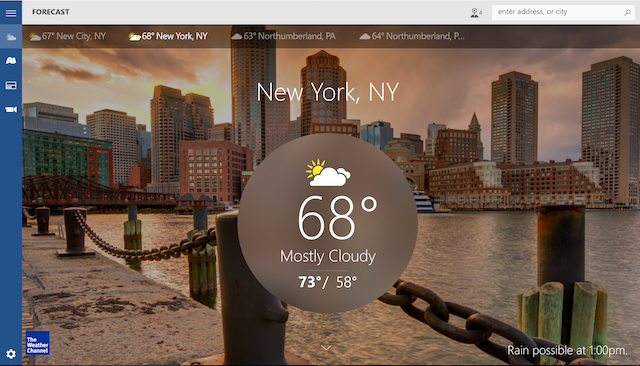640x366 pixels.
Task: Click the New York, NY city heading
Action: (327, 92)
